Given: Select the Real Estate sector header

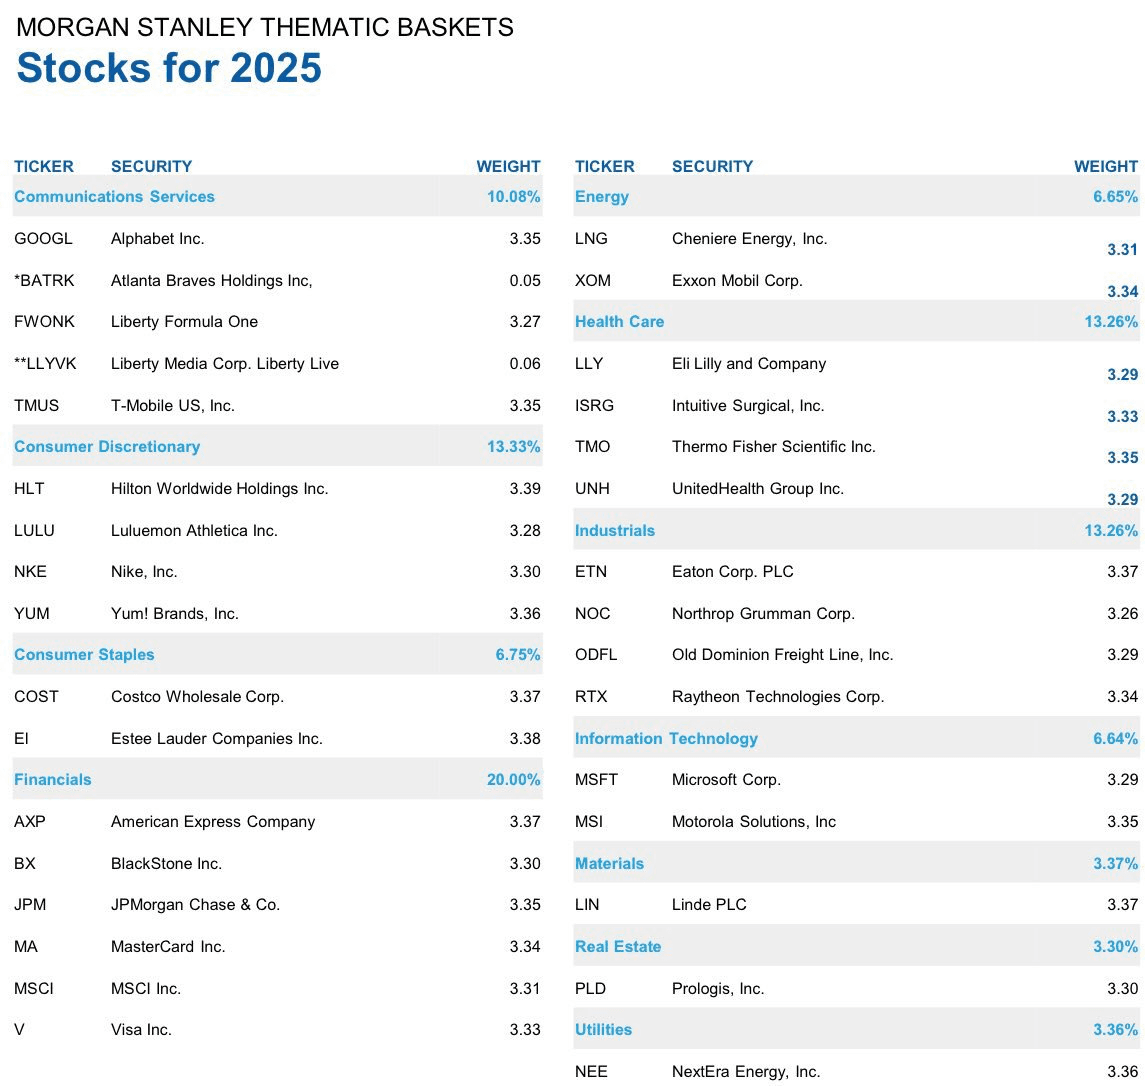Looking at the screenshot, I should [x=618, y=947].
